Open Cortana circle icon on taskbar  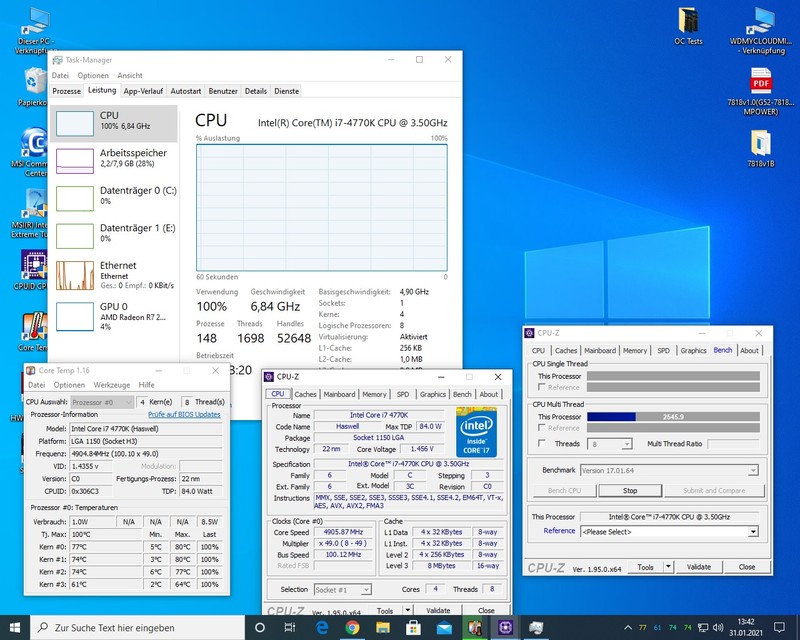tap(260, 627)
